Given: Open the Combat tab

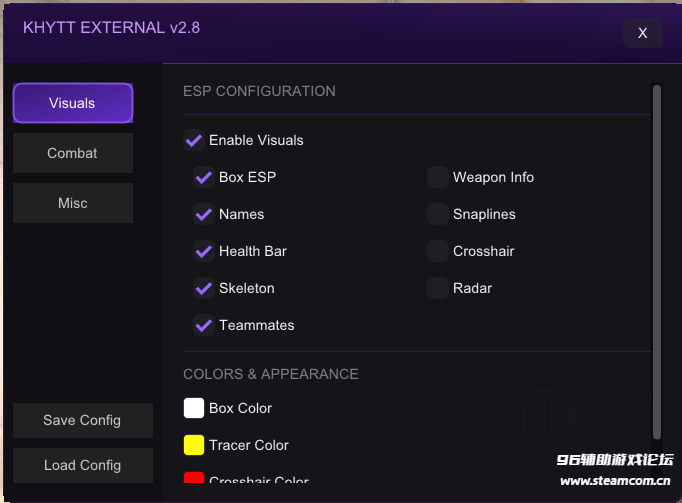Looking at the screenshot, I should click(x=72, y=153).
